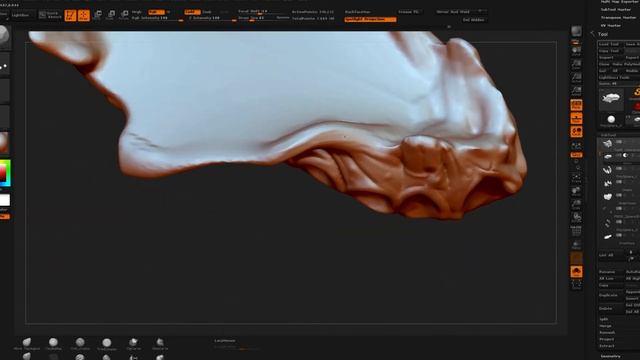Expand the Remesh section
Screen dimensions: 640x360
pyautogui.click(x=607, y=333)
